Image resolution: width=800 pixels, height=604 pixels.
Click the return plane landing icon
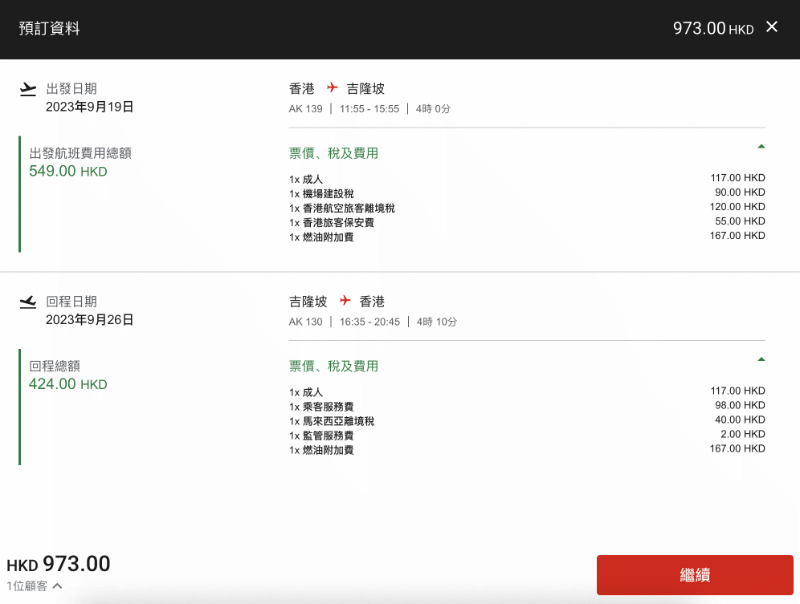28,302
